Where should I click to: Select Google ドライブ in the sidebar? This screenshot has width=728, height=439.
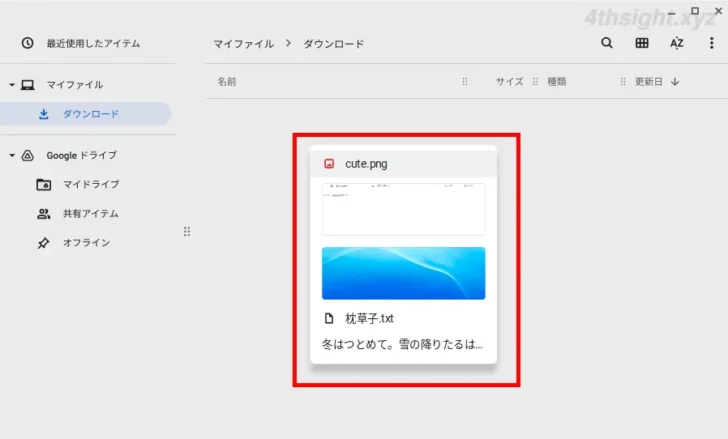coord(81,155)
